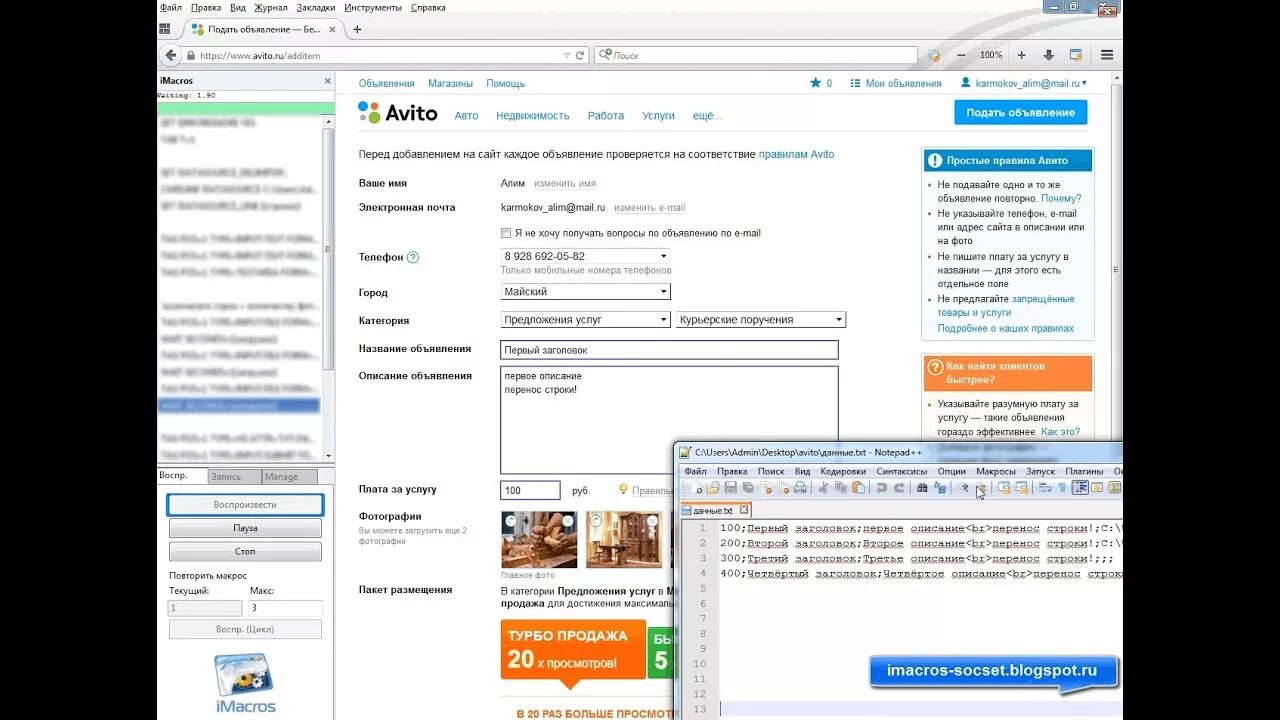Toggle Show Indent Guide icon in Notepad++
The width and height of the screenshot is (1280, 720).
pyautogui.click(x=1080, y=488)
